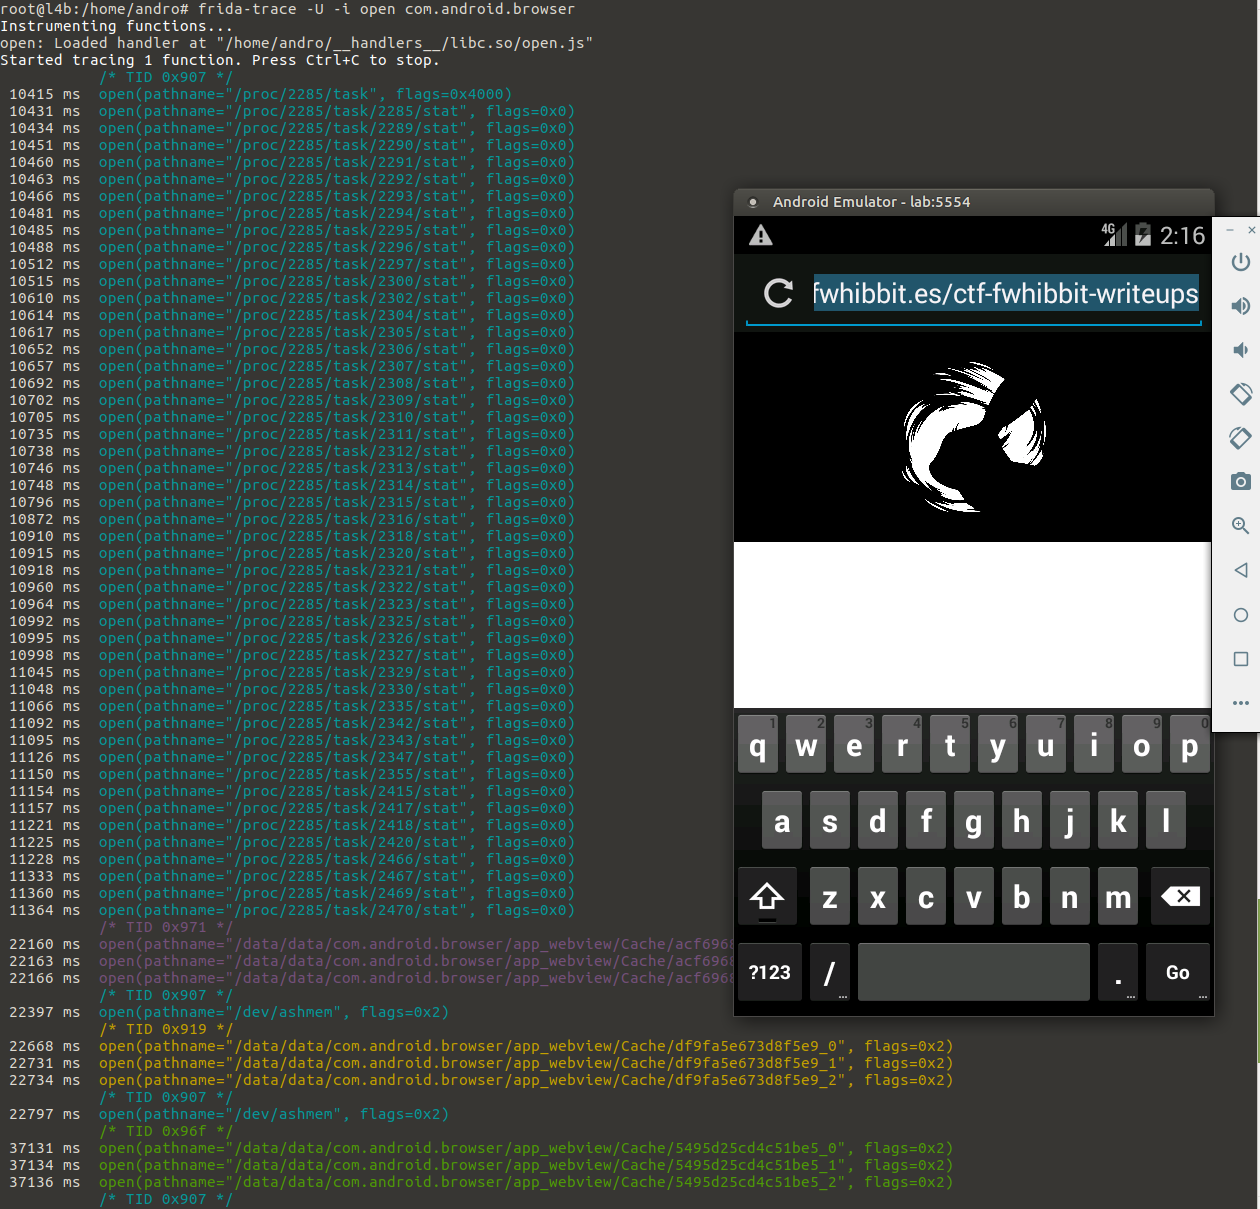Expand the emulator extended controls (three dots)
1260x1209 pixels.
[x=1240, y=703]
